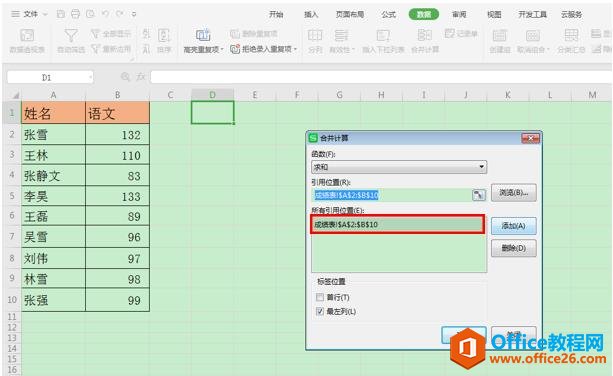Click the zoom magnifier icon by formula bar
This screenshot has width=613, height=376.
coord(125,77)
